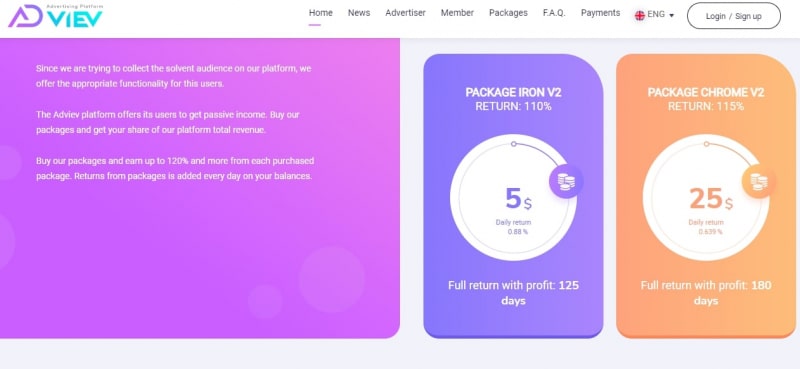The width and height of the screenshot is (800, 369).
Task: Click the progress dot on Chrome V2 circle
Action: [x=706, y=144]
